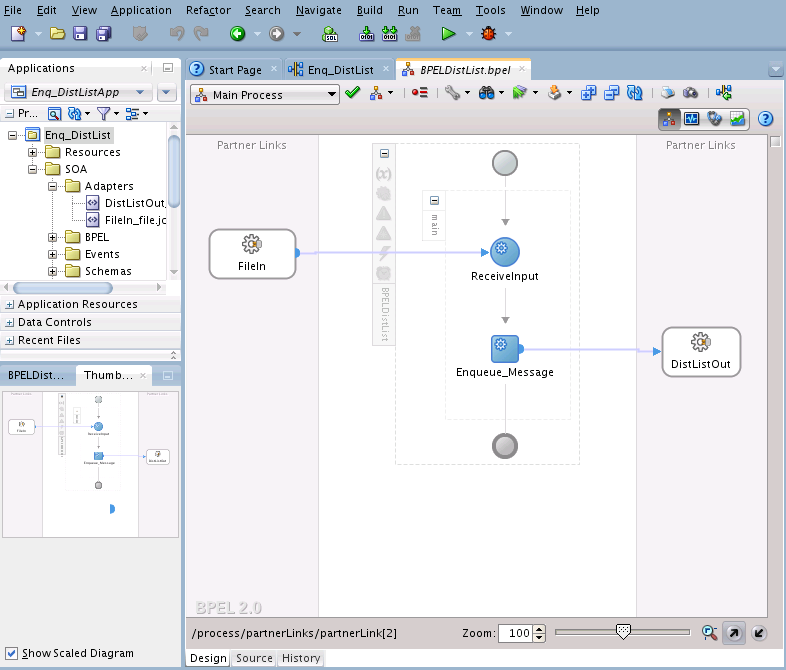The height and width of the screenshot is (670, 786).
Task: Expand the BPEL folder in project tree
Action: coord(52,237)
